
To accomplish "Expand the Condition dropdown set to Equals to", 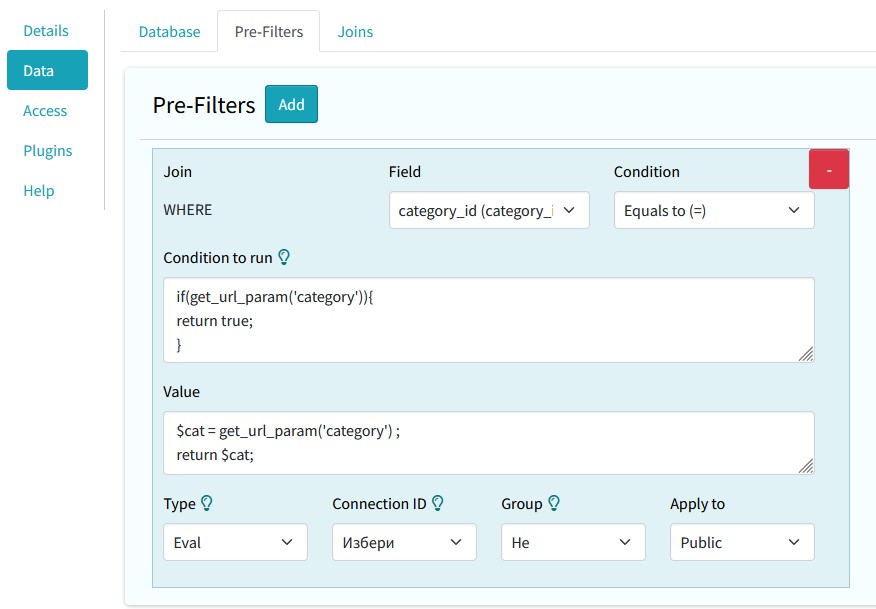I will coord(713,211).
